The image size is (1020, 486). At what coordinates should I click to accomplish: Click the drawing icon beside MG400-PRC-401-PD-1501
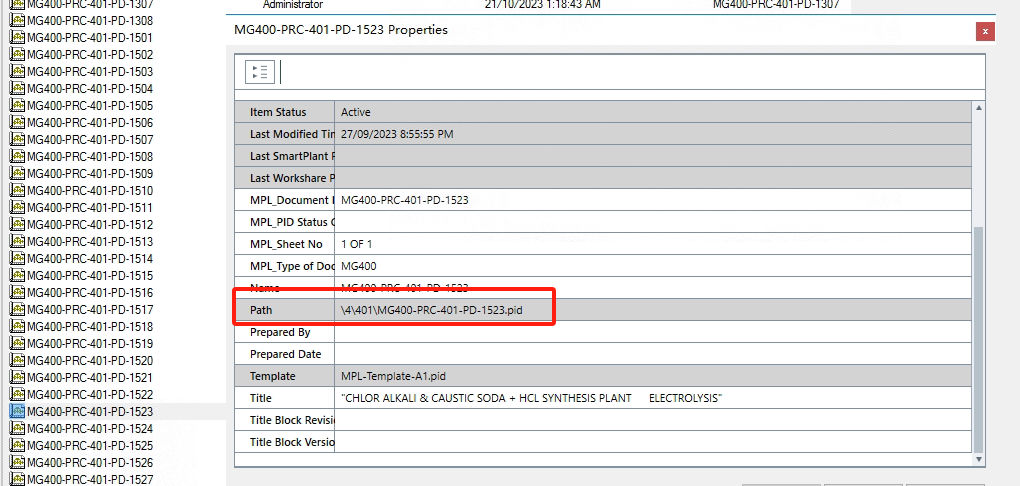17,37
